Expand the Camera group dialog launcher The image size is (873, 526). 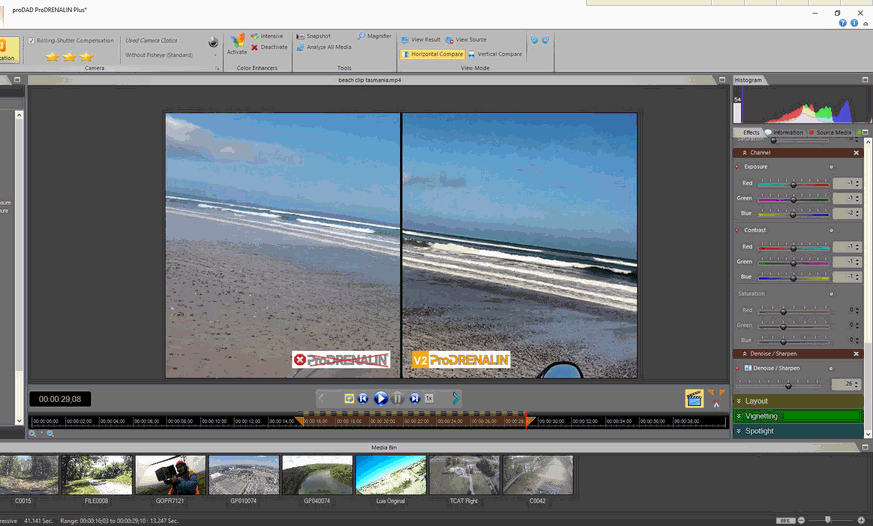click(217, 68)
